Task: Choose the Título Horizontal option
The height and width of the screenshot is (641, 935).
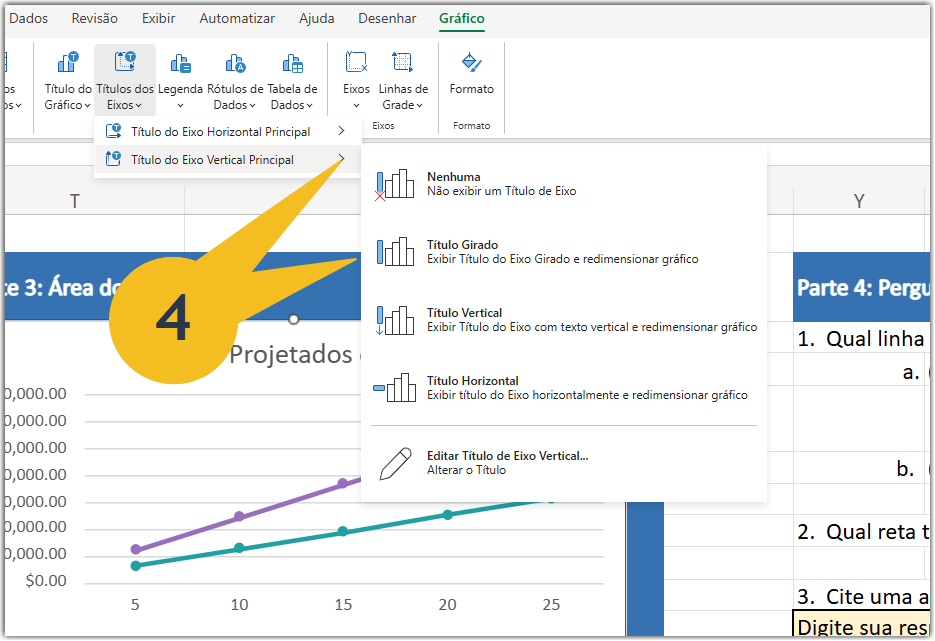Action: point(564,388)
